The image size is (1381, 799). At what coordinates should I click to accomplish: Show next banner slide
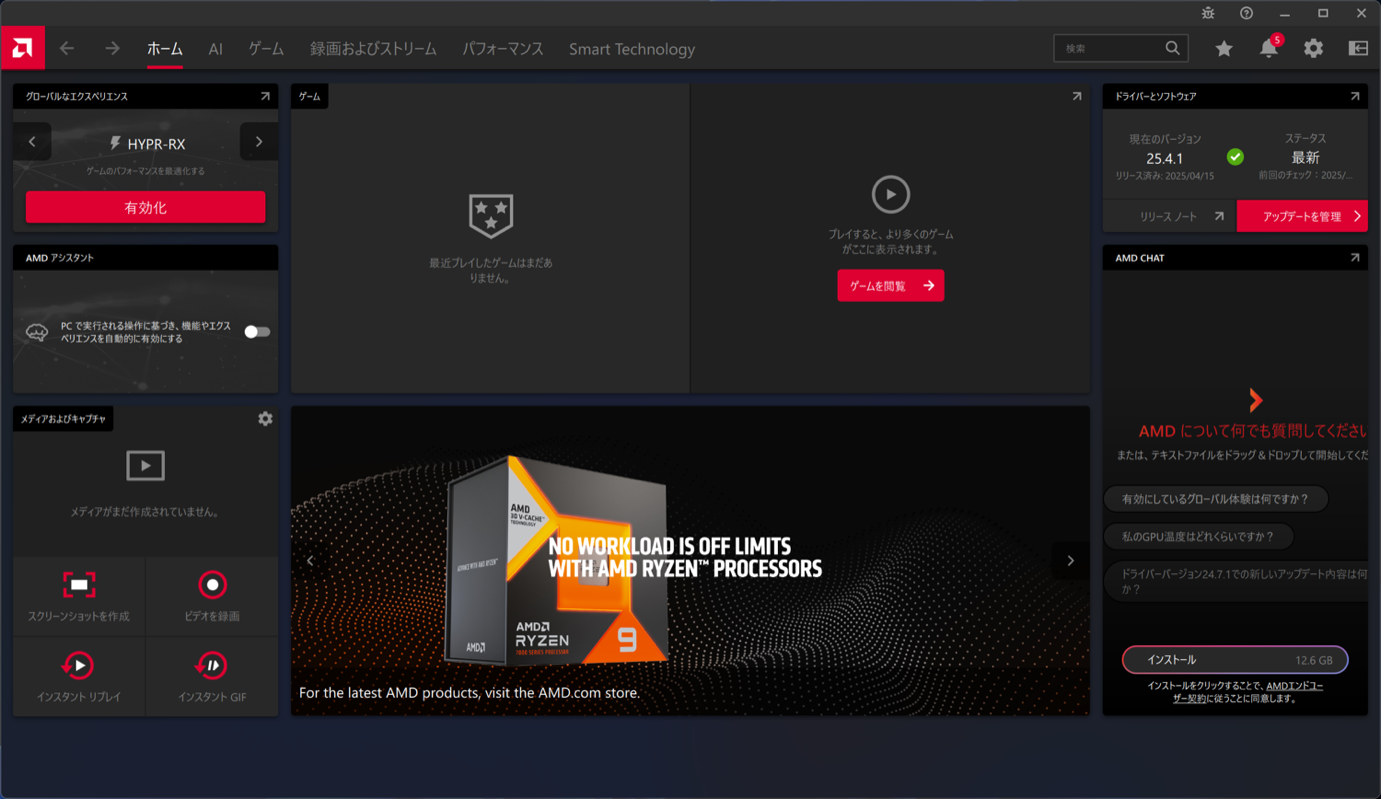pyautogui.click(x=1070, y=560)
